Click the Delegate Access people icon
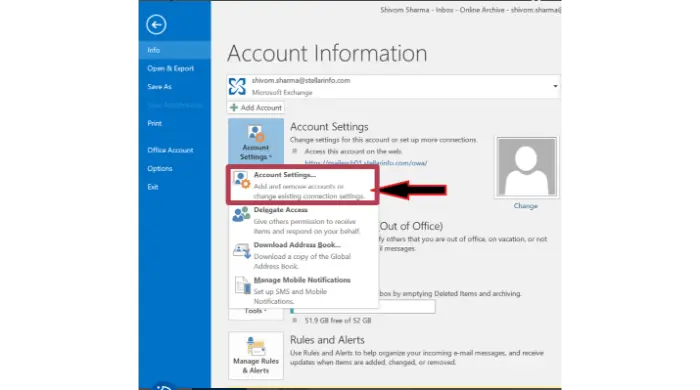The height and width of the screenshot is (390, 700). pyautogui.click(x=241, y=214)
